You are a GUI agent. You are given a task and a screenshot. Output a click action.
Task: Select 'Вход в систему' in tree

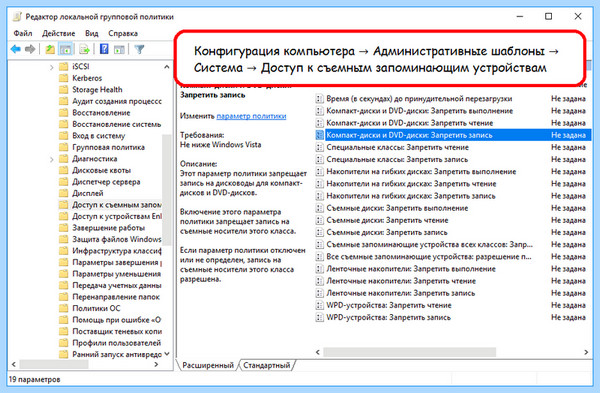click(99, 136)
